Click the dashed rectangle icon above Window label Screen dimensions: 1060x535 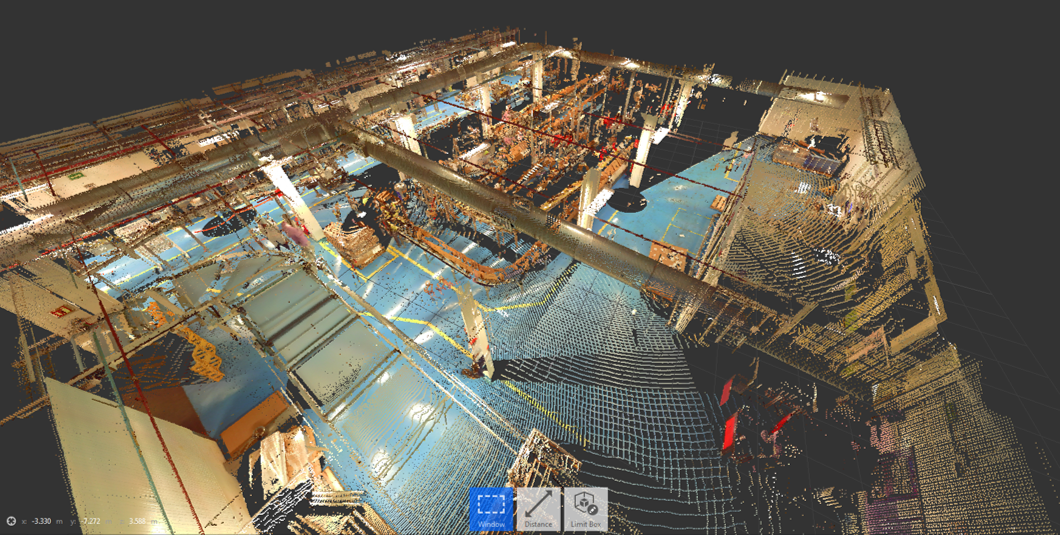pos(491,503)
